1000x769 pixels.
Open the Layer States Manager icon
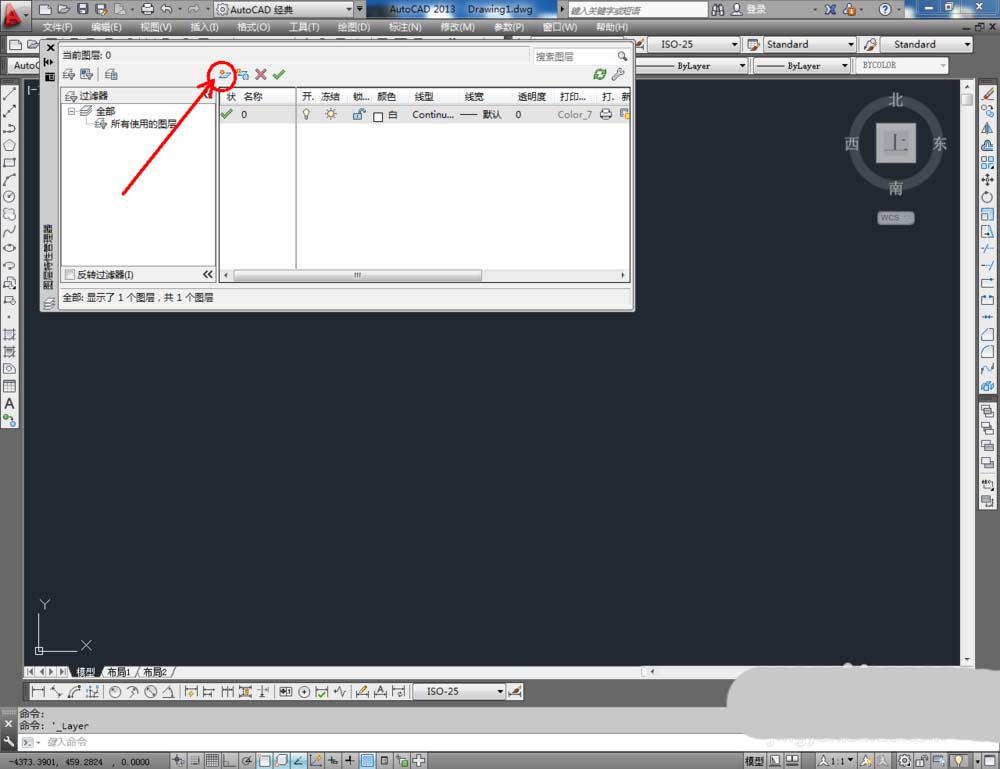point(111,75)
